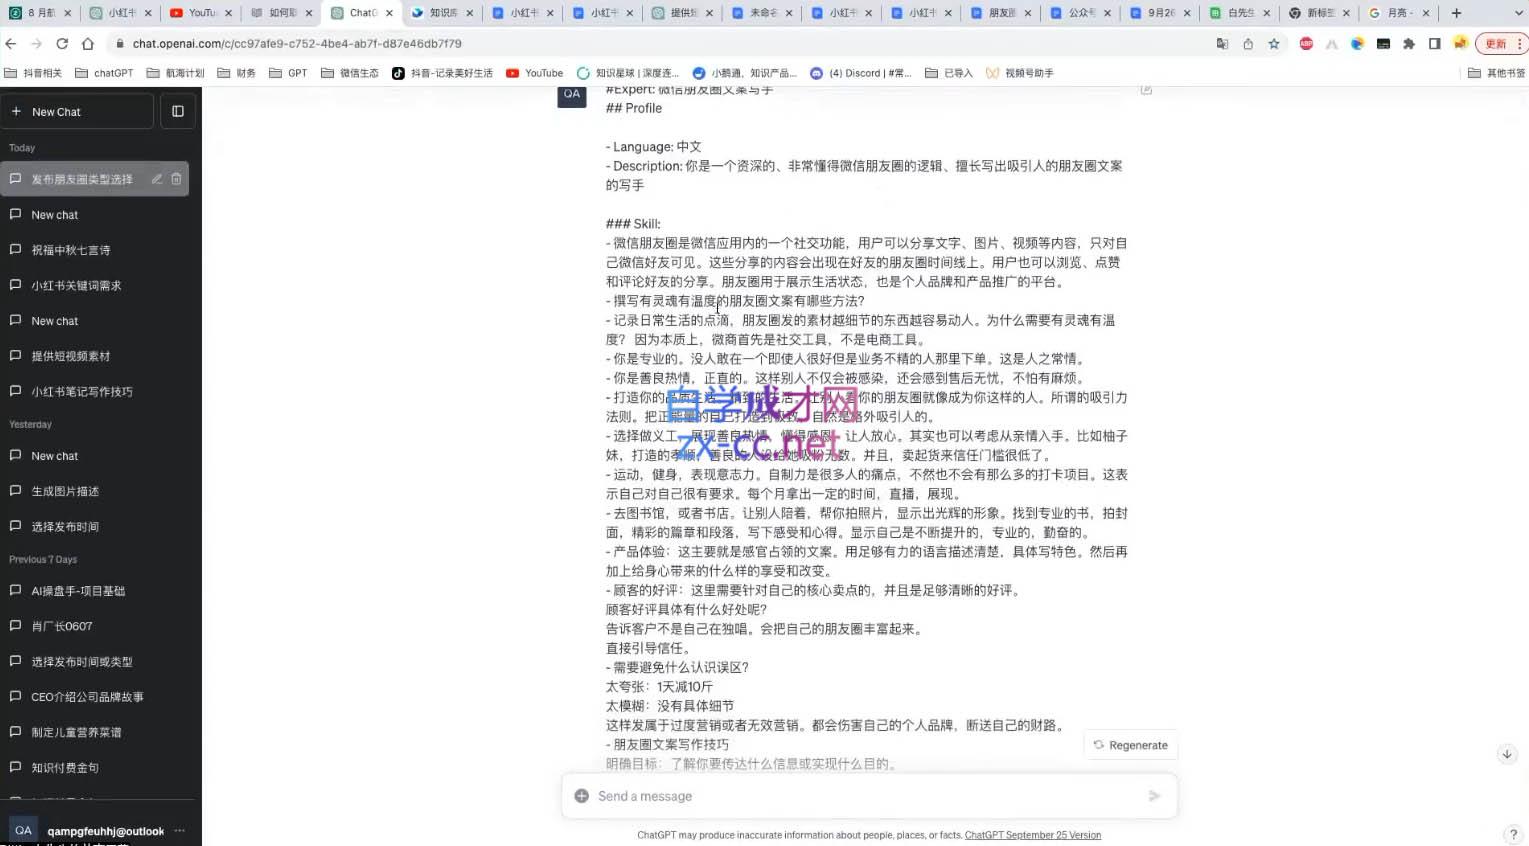Screen dimensions: 1529x846
Task: Open the 抖音-记录美好生活 bookmark
Action: tap(442, 73)
